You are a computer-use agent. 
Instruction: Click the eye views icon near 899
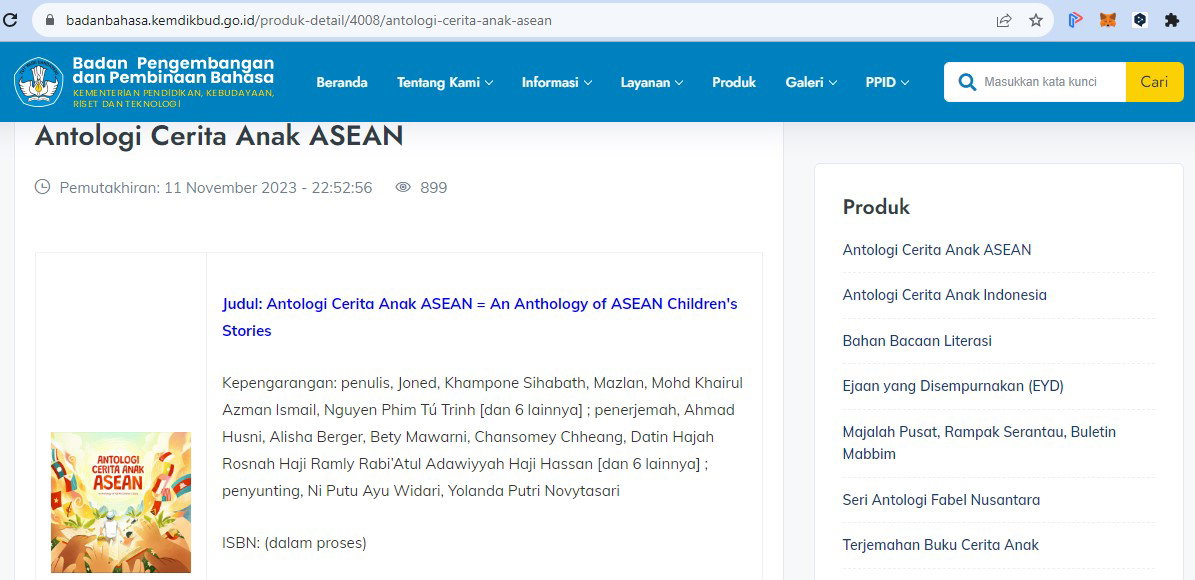point(403,187)
